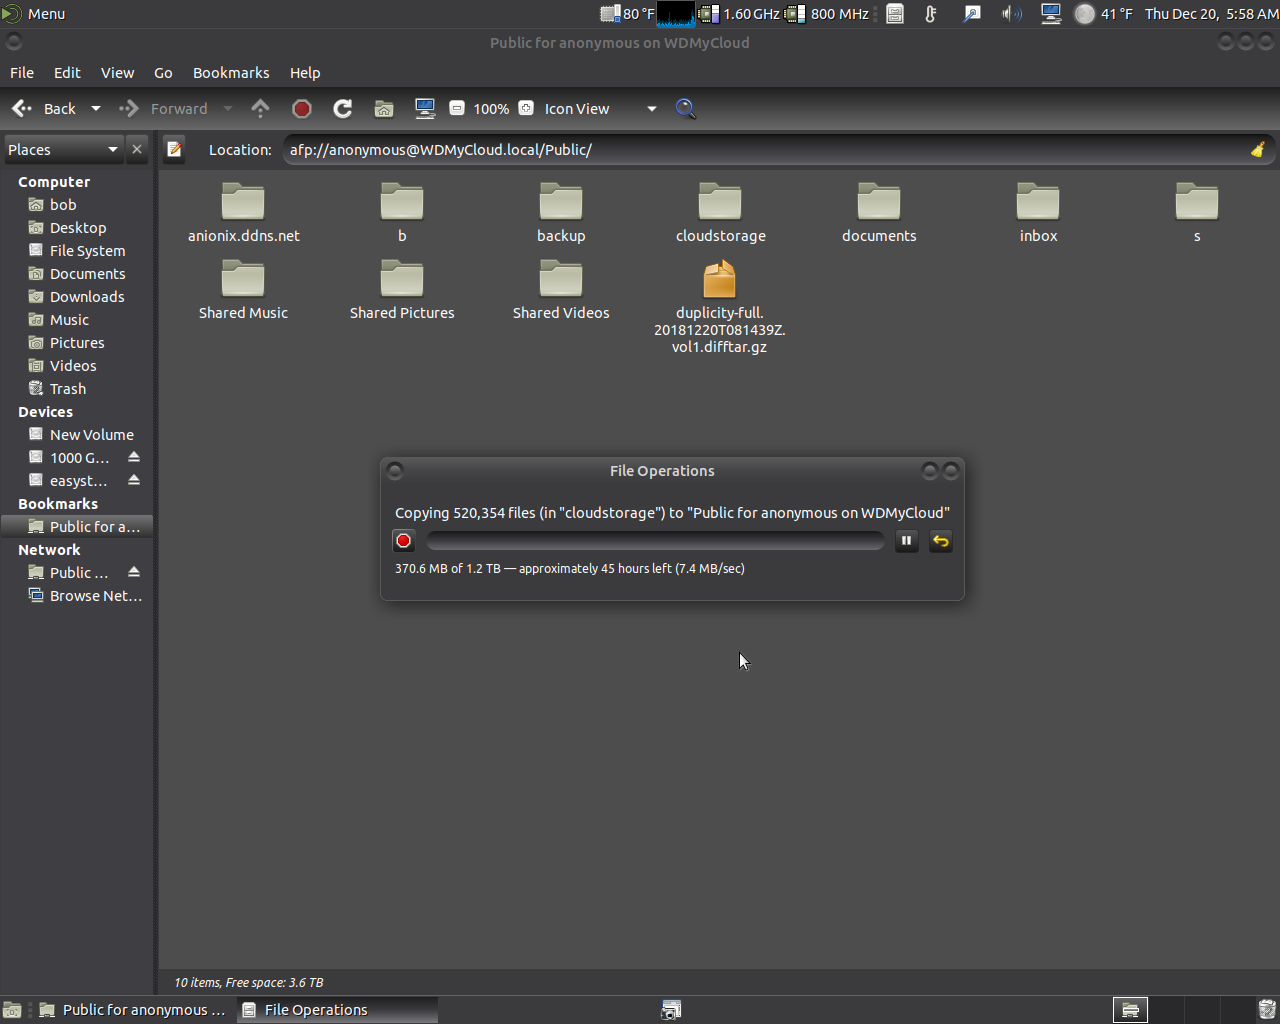The height and width of the screenshot is (1024, 1280).
Task: Click the copy progress bar
Action: [655, 541]
